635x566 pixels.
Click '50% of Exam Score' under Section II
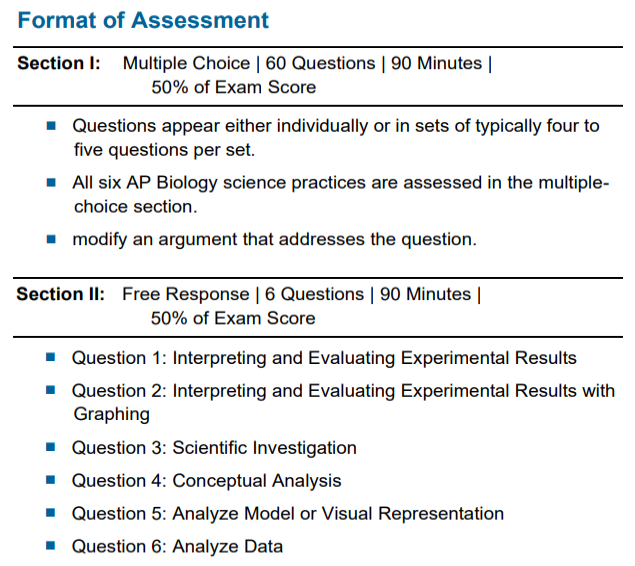(x=233, y=318)
